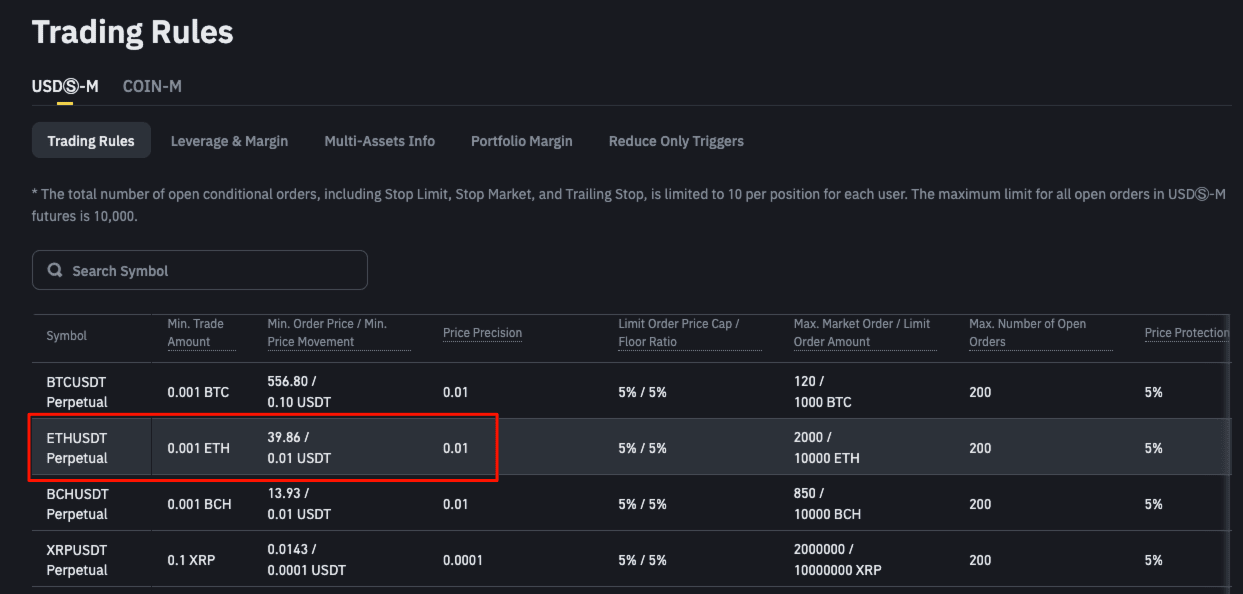The image size is (1243, 594).
Task: Open the Leverage & Margin tab
Action: 229,141
